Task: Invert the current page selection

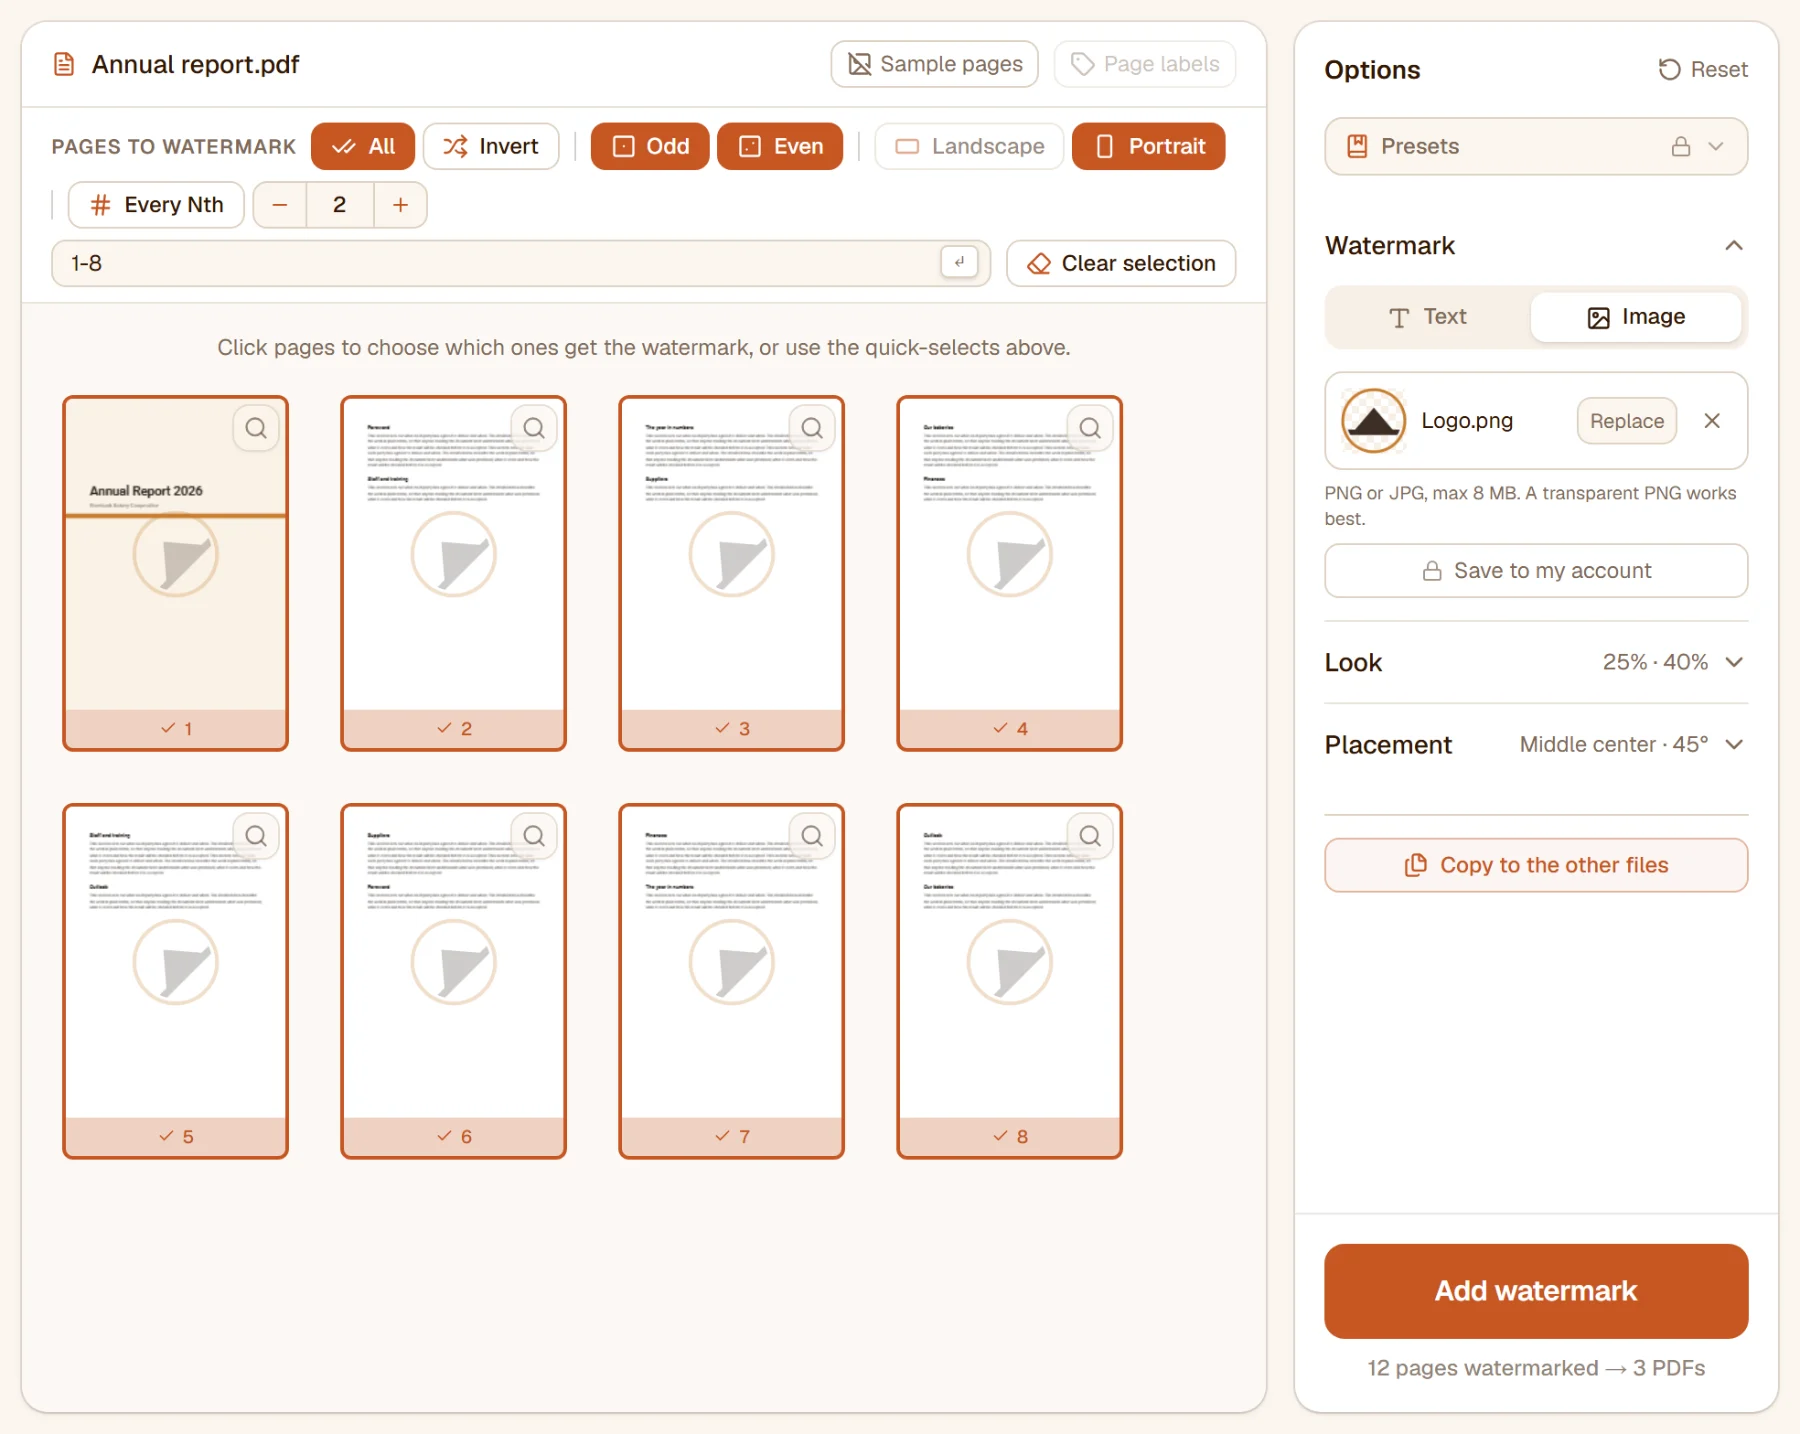Action: point(491,147)
